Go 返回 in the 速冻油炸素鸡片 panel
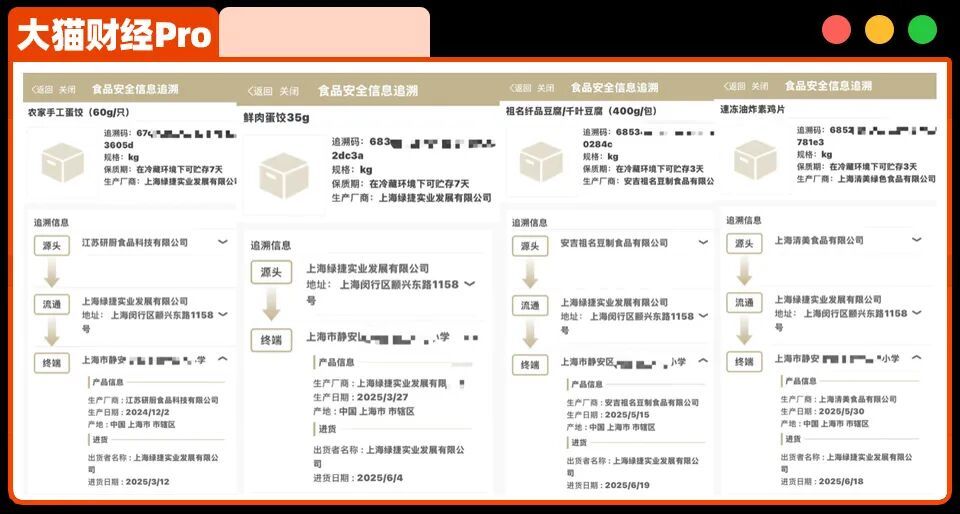Screen dimensions: 960x514 [x=735, y=86]
